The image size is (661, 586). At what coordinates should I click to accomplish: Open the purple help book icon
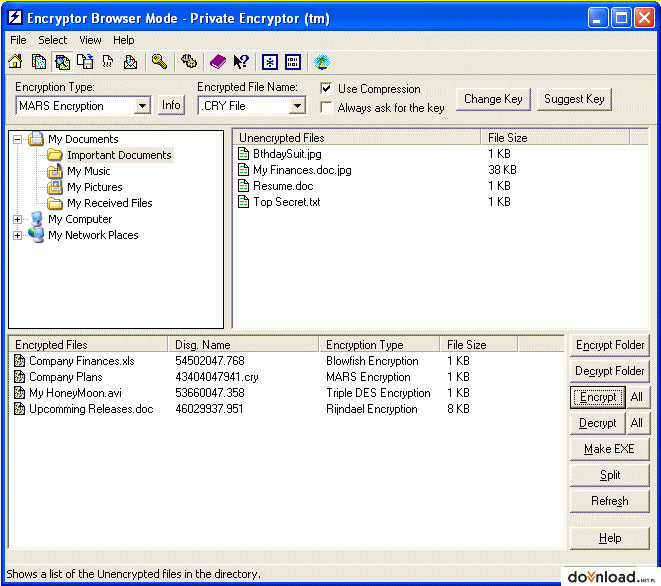[218, 62]
